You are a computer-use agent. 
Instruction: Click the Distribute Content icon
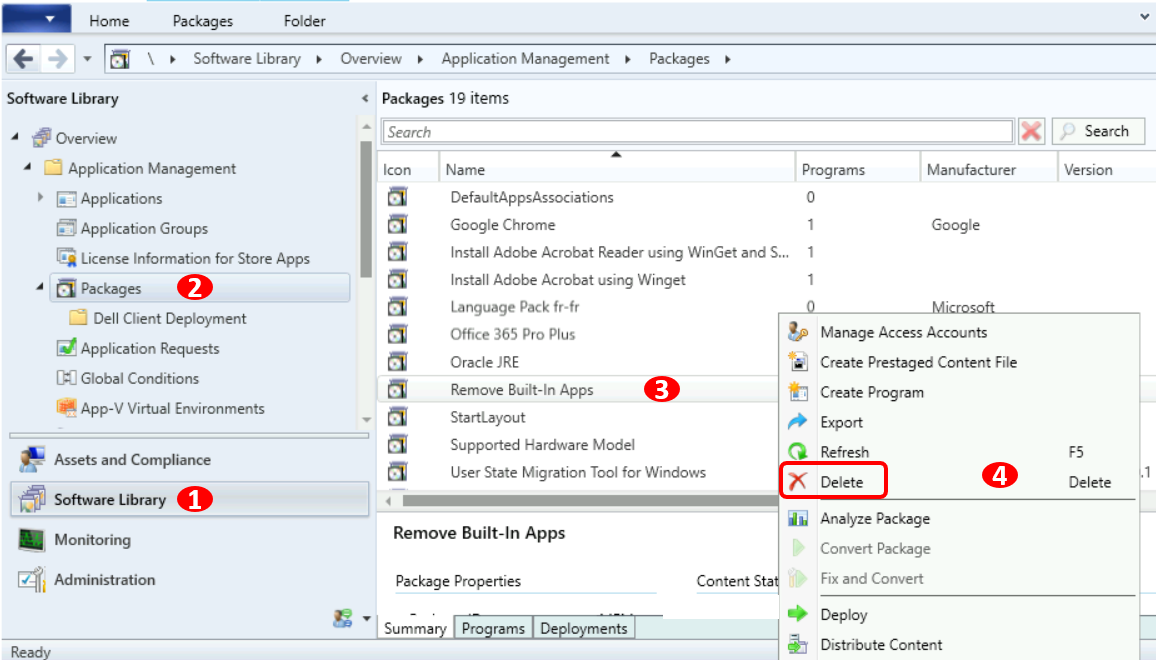click(x=797, y=645)
